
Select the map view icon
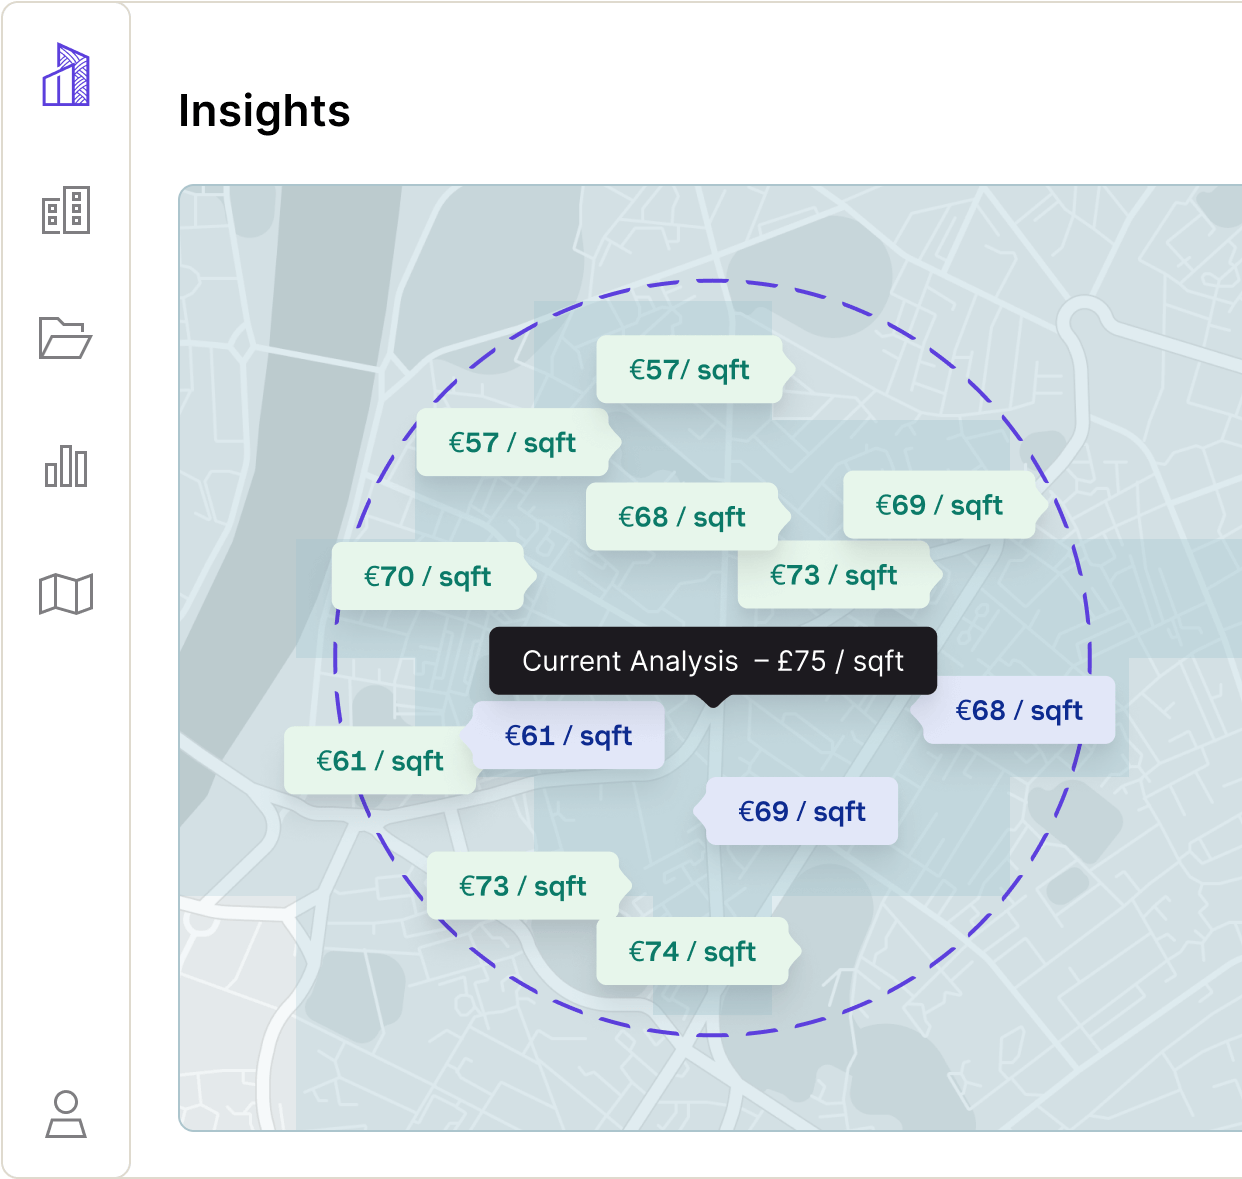(66, 592)
